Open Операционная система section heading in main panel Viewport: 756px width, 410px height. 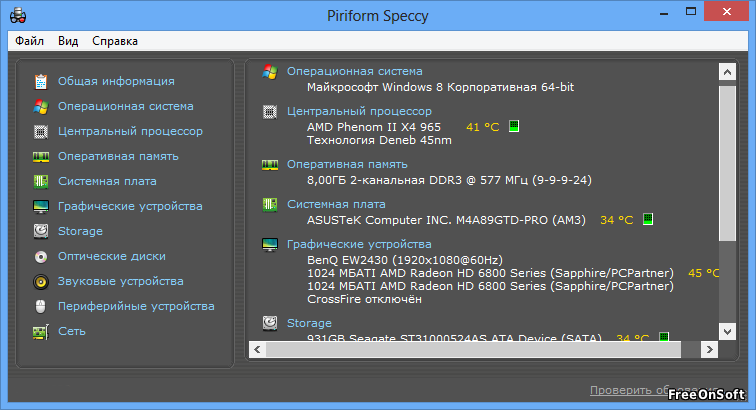(x=354, y=71)
